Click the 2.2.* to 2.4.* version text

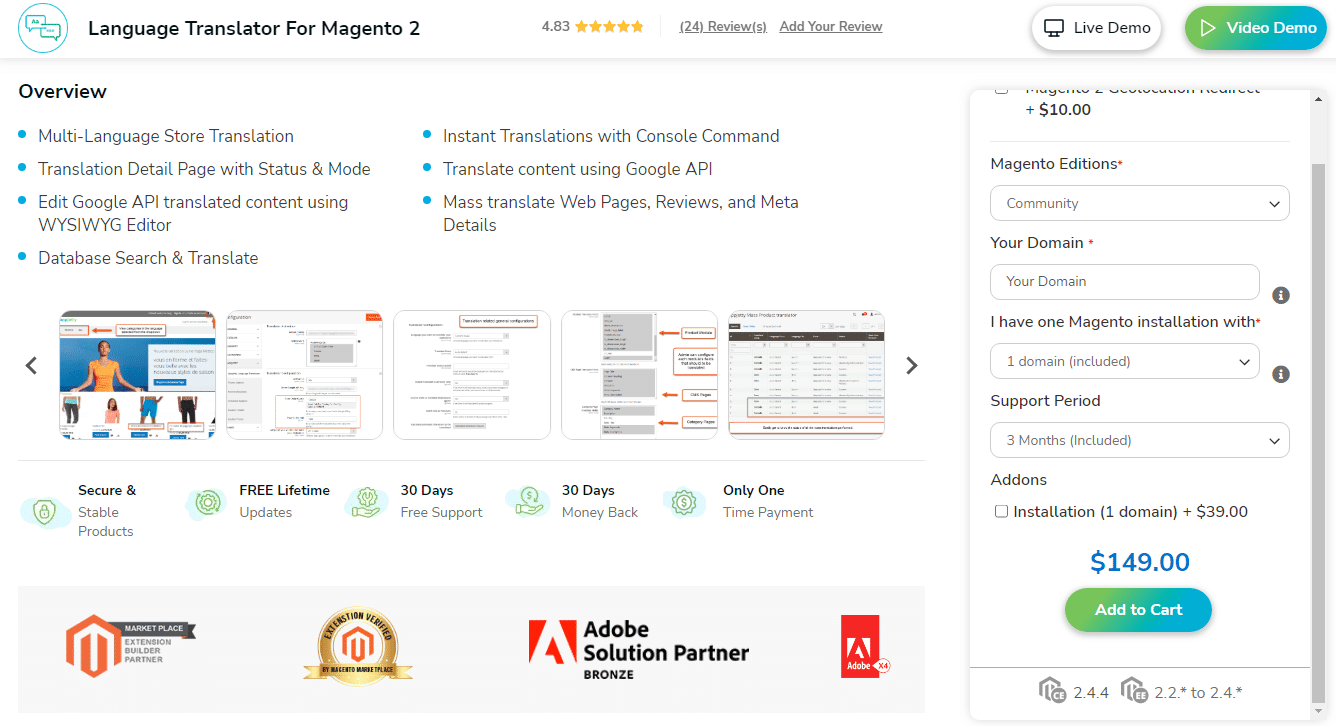click(x=1197, y=692)
